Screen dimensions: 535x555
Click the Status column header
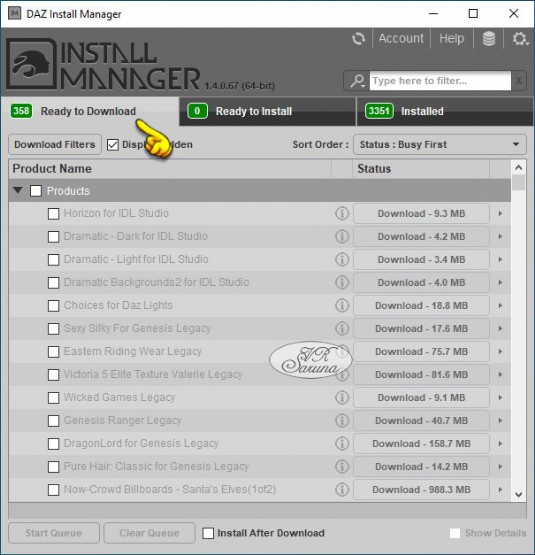tap(421, 169)
